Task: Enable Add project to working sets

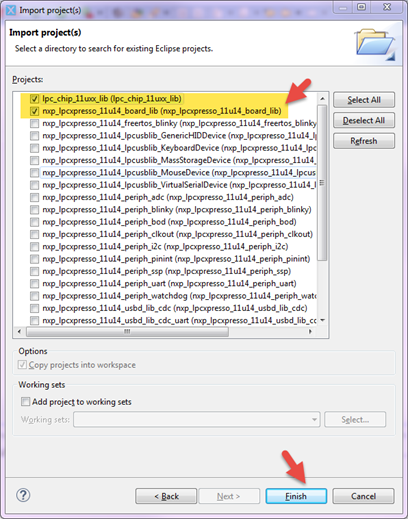Action: (x=25, y=401)
